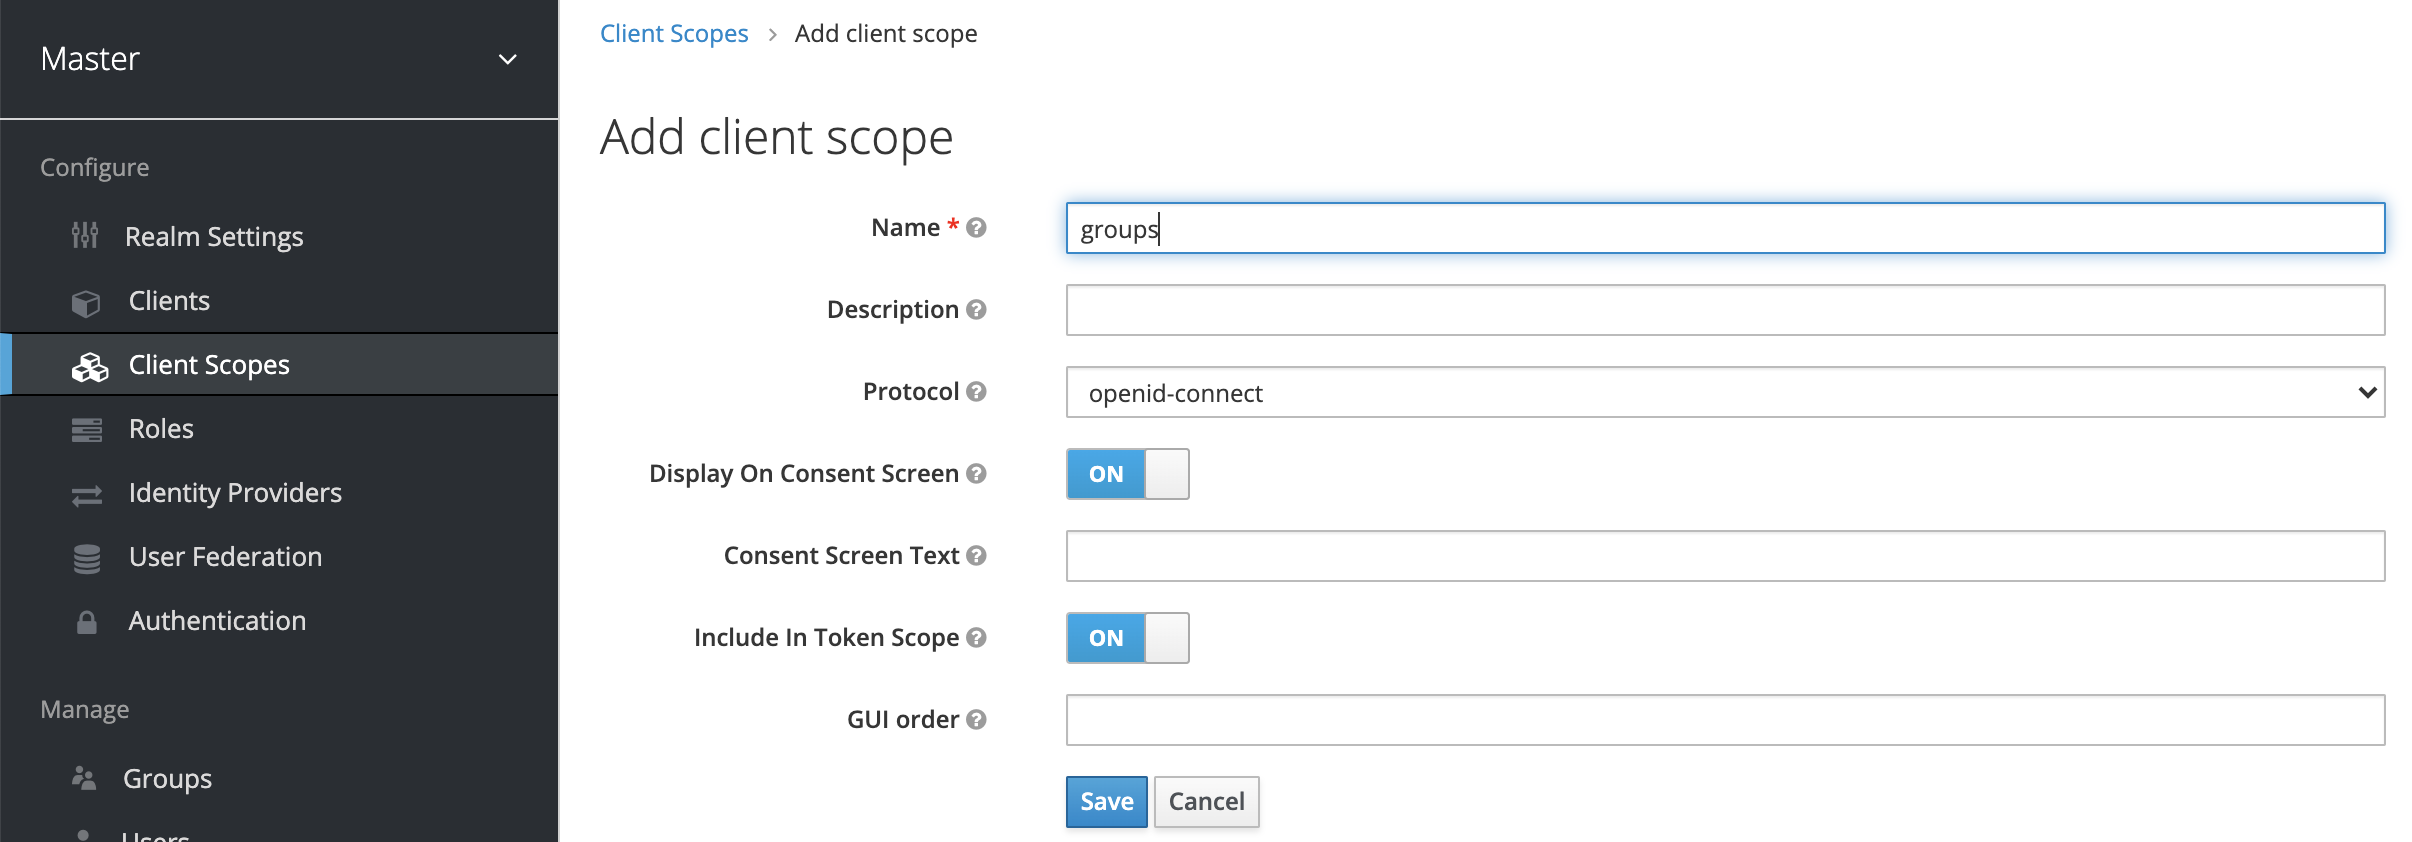Click the Consent Screen Text field
Viewport: 2412px width, 842px height.
(1726, 556)
